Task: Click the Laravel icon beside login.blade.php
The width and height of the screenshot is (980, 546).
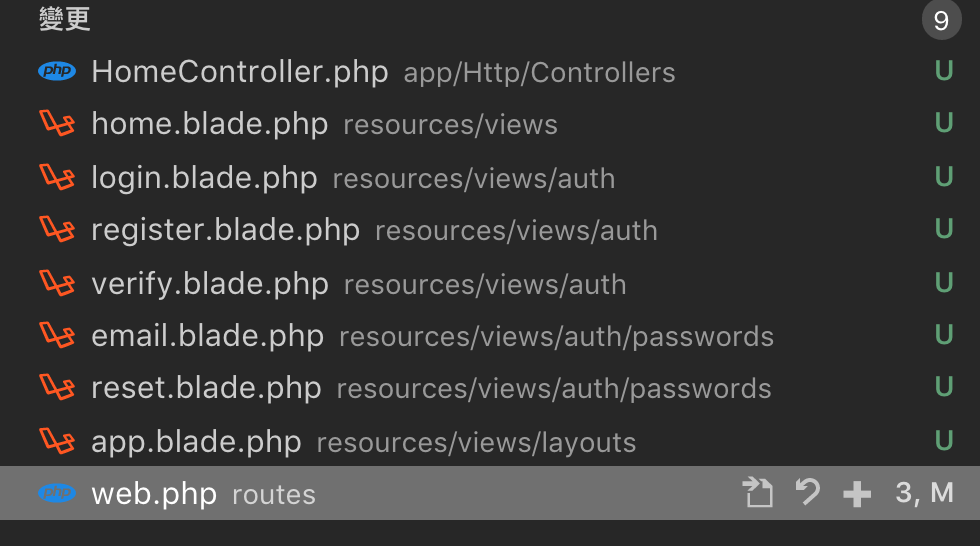Action: [57, 177]
